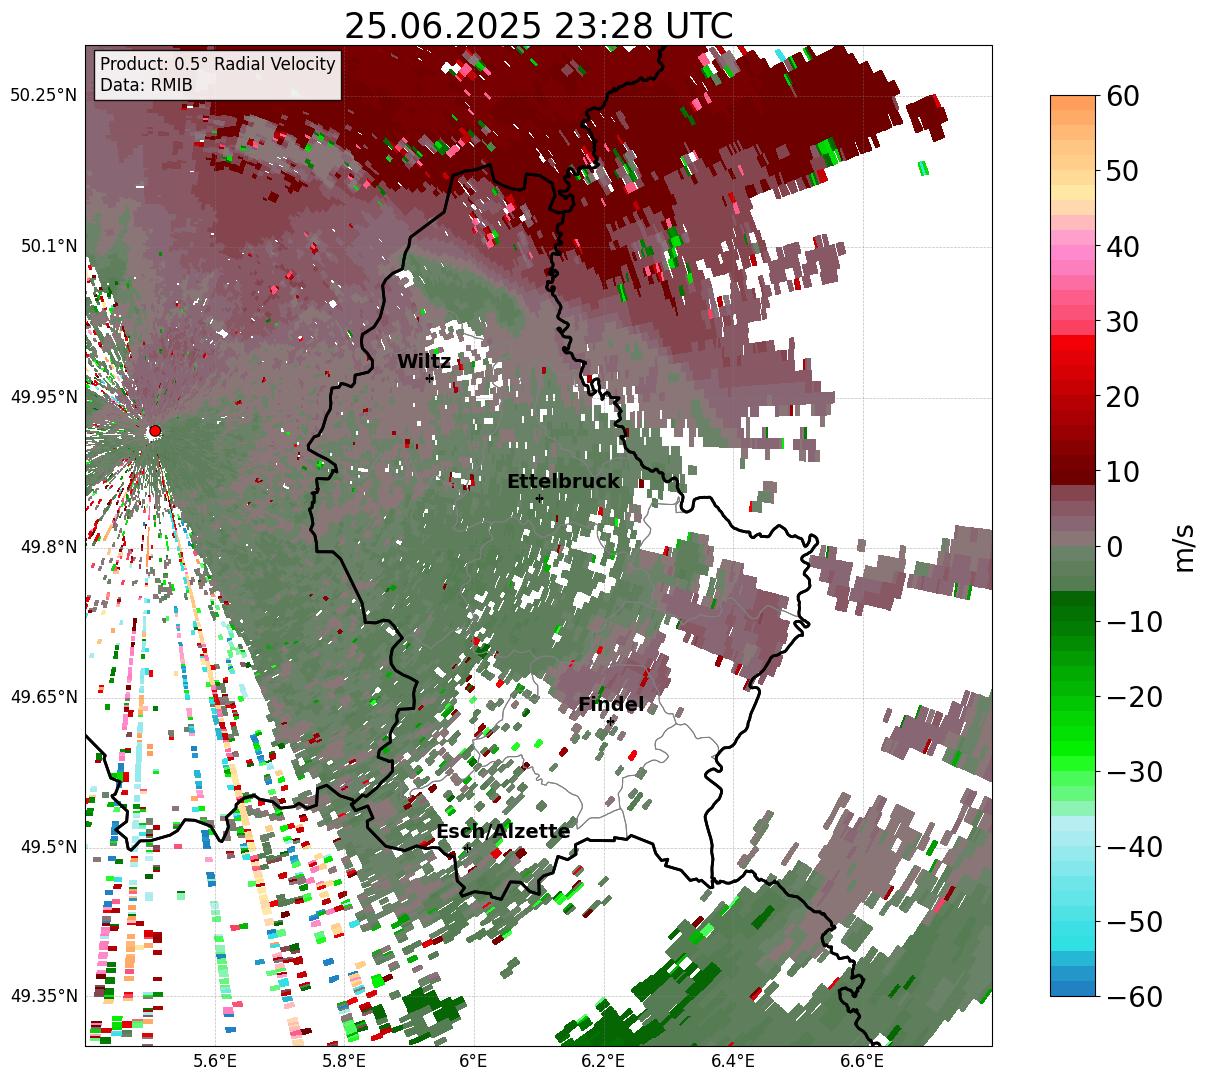Select the Findel city label
1207x1081 pixels.
(x=611, y=705)
